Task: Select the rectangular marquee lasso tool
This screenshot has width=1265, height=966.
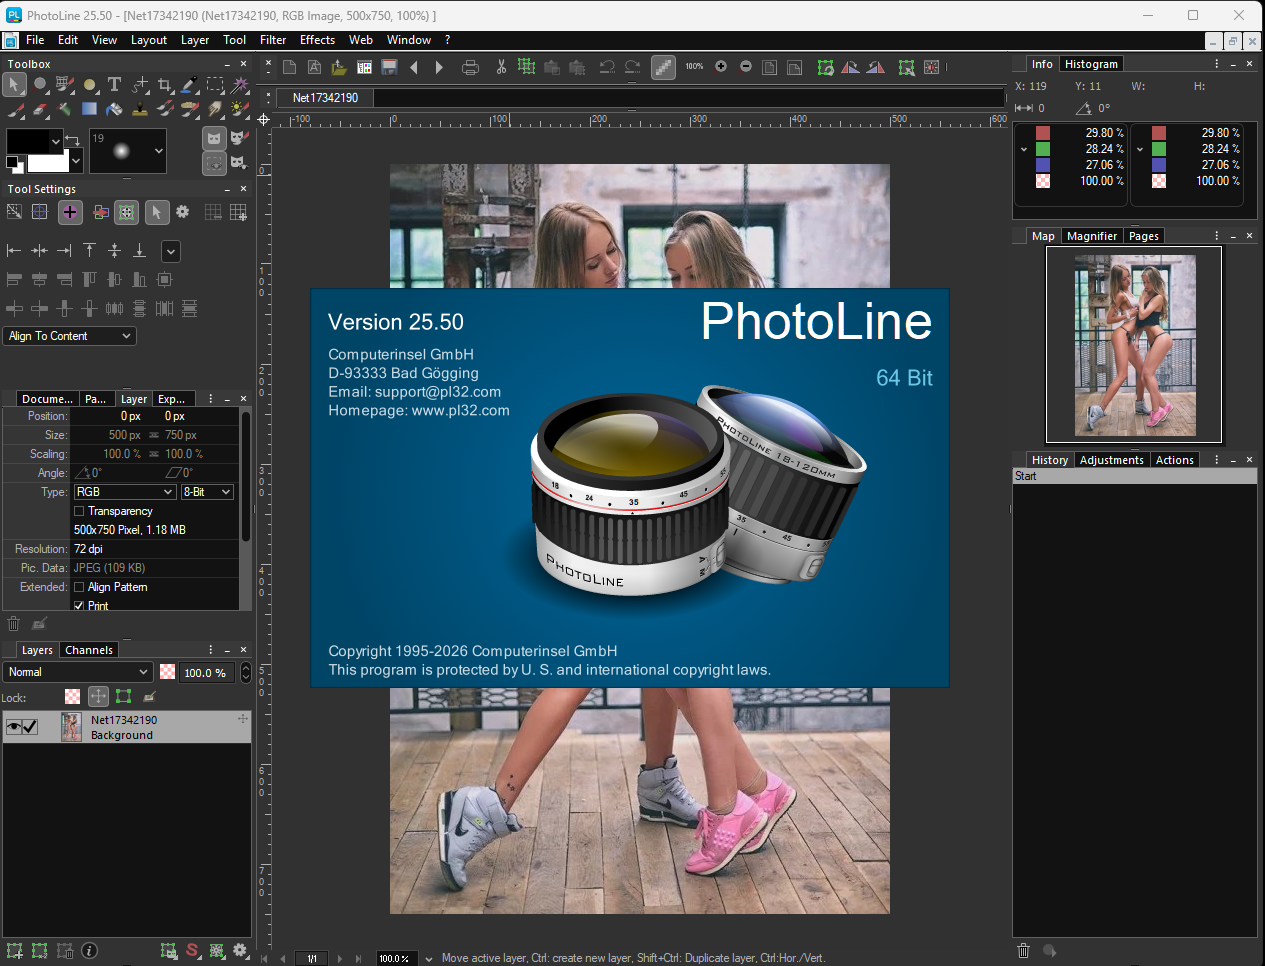Action: [215, 84]
